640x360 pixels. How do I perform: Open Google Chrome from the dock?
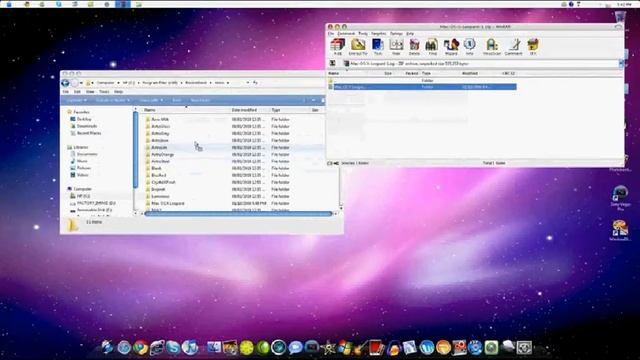pos(140,347)
